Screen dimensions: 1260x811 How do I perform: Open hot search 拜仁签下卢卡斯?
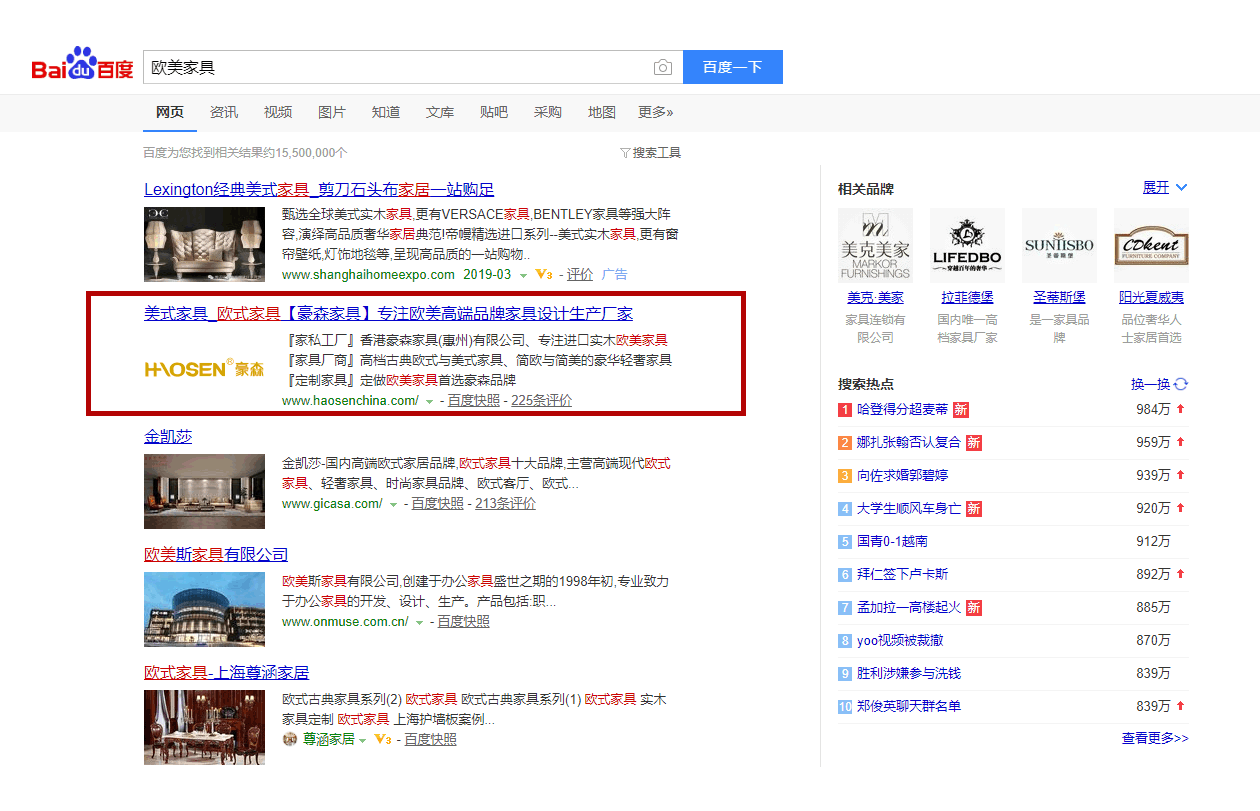click(903, 574)
